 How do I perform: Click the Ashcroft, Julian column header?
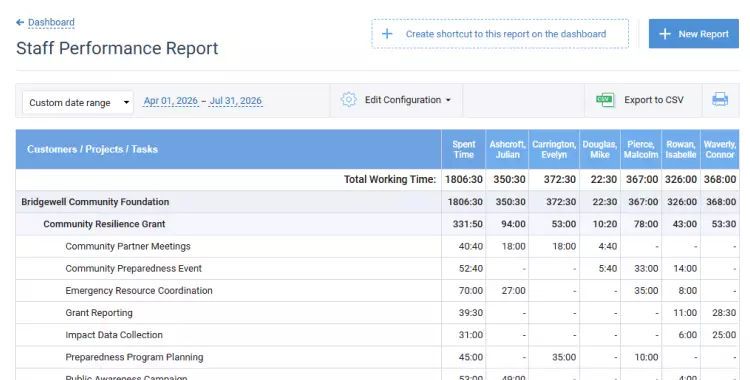(x=507, y=149)
